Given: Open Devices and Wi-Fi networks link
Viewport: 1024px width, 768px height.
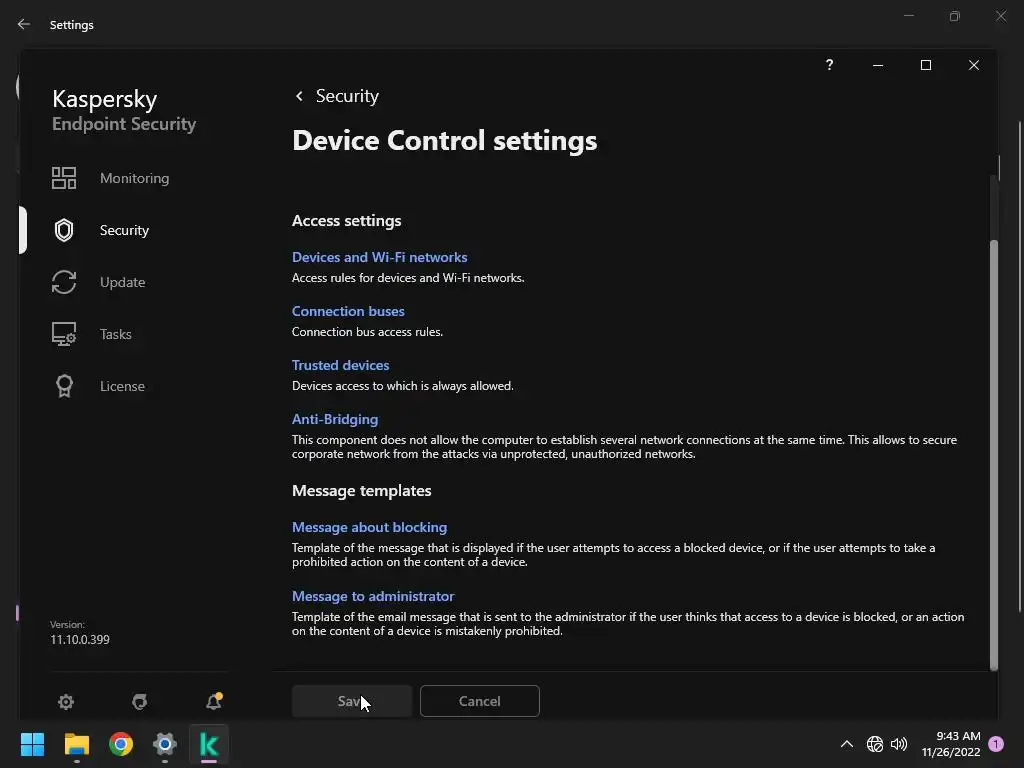Looking at the screenshot, I should point(379,257).
